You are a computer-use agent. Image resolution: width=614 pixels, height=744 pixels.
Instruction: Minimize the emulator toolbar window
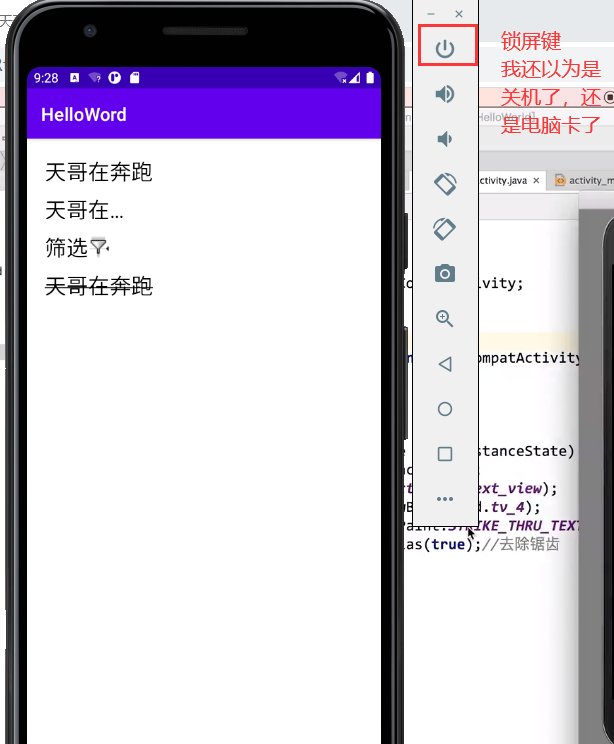coord(431,14)
